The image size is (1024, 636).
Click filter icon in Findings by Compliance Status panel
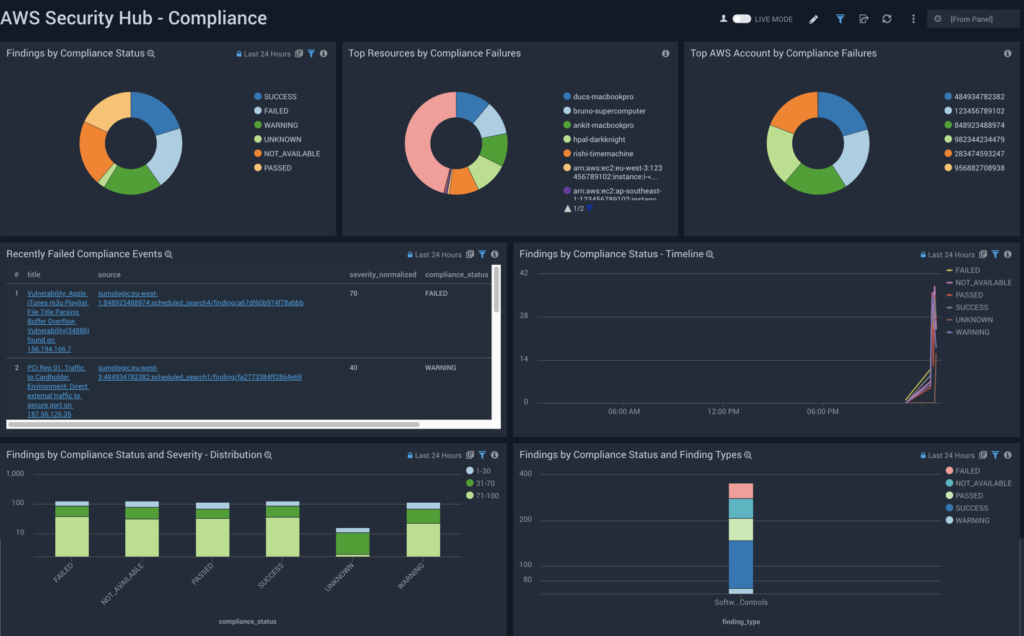[312, 54]
